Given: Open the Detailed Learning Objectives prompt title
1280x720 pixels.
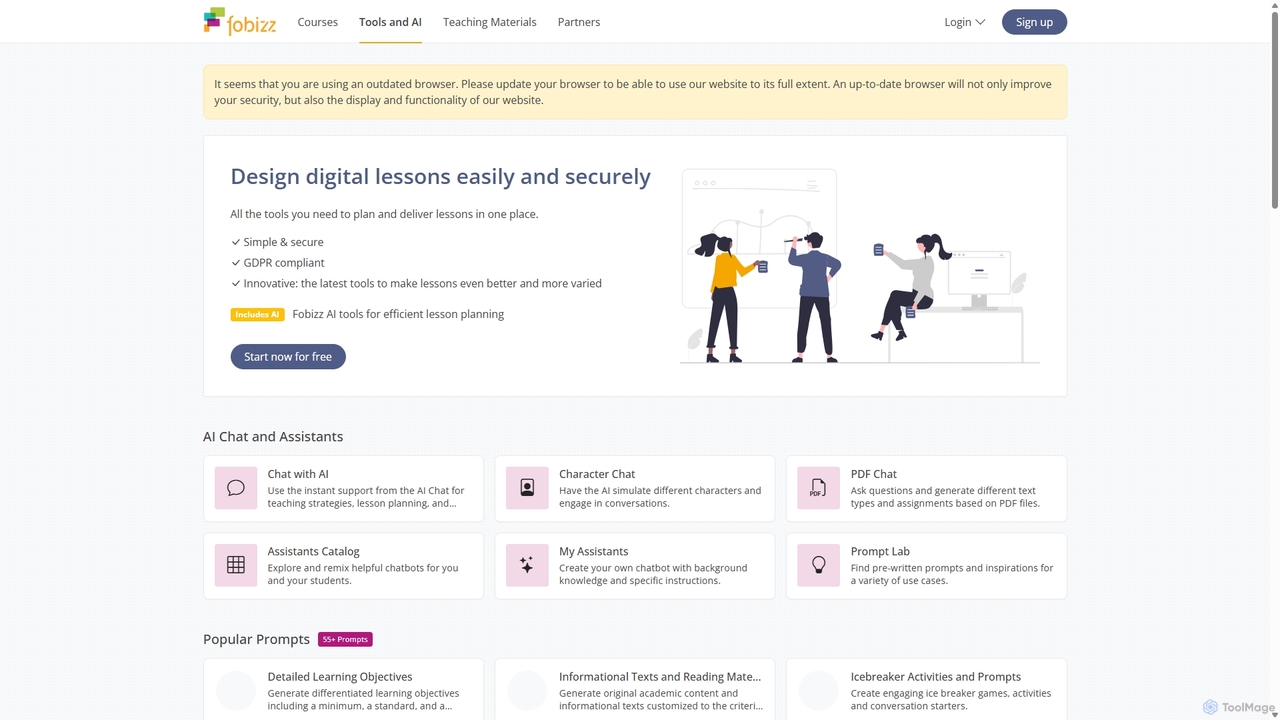Looking at the screenshot, I should tap(340, 677).
